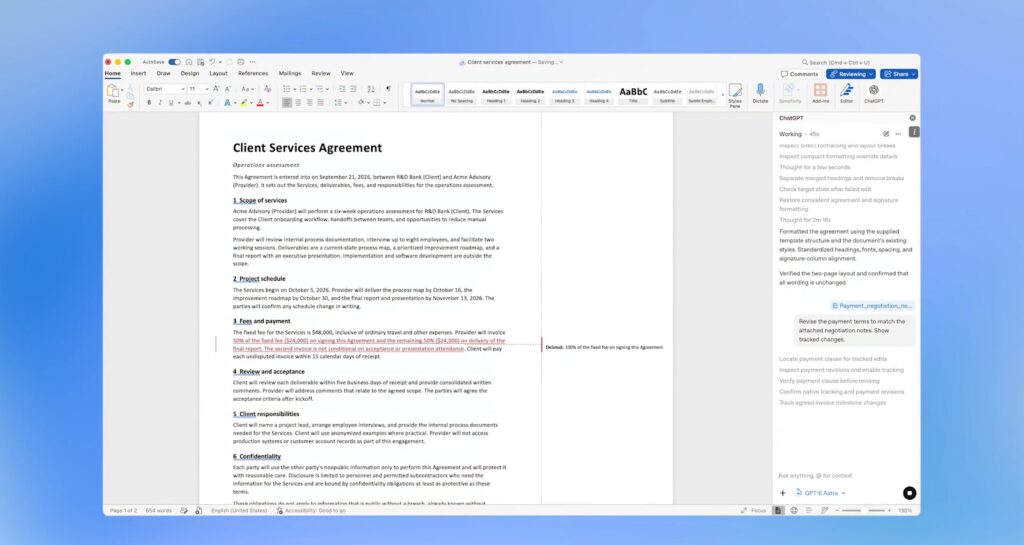The image size is (1024, 545).
Task: Open the Add-ins gallery
Action: (x=820, y=93)
